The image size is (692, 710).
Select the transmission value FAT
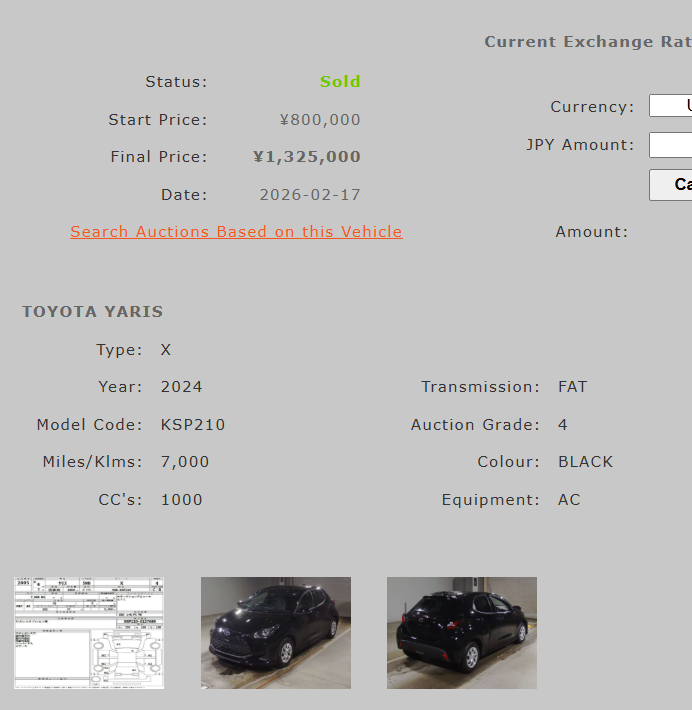pos(572,387)
